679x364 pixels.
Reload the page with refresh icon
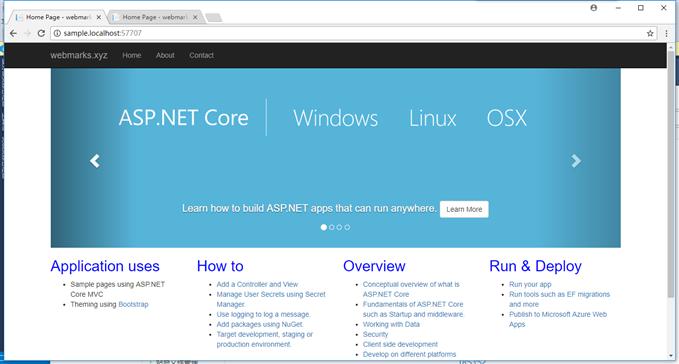click(41, 33)
